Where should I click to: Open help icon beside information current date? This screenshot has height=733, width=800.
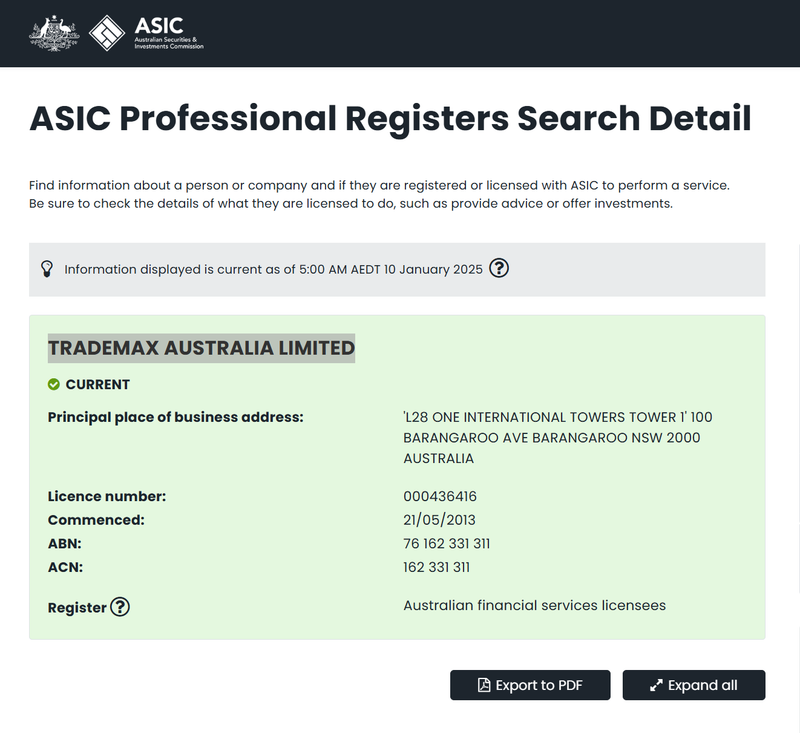(498, 268)
